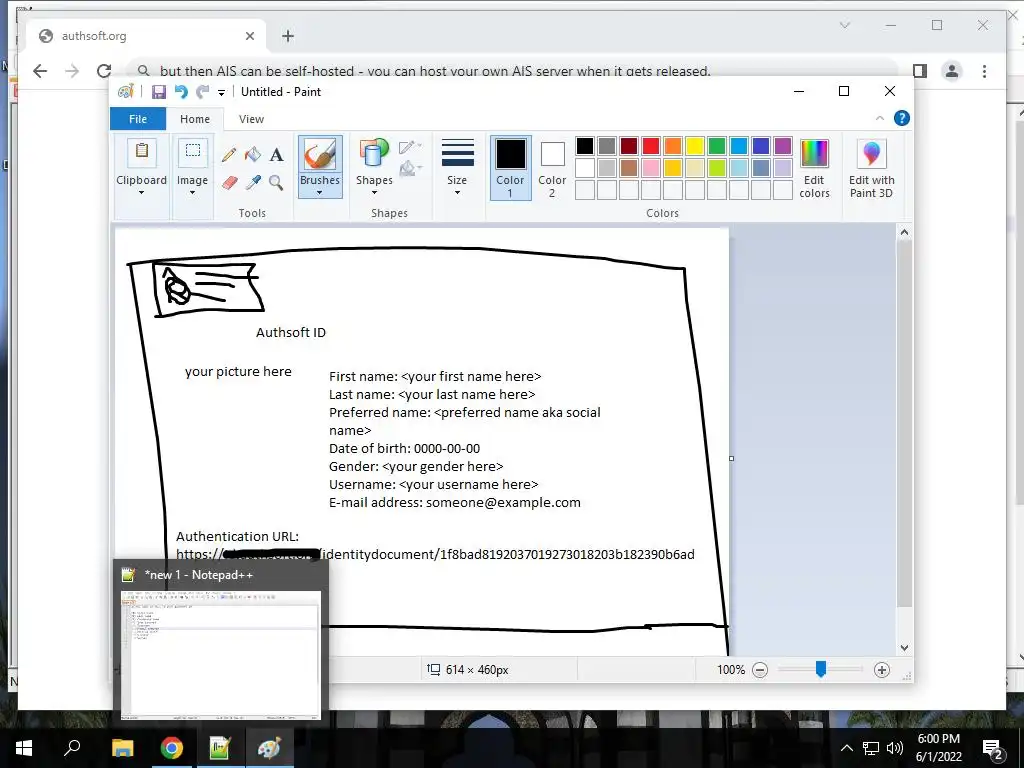Select the Color picker eyedropper tool
Screen dimensions: 1024x768
(253, 182)
